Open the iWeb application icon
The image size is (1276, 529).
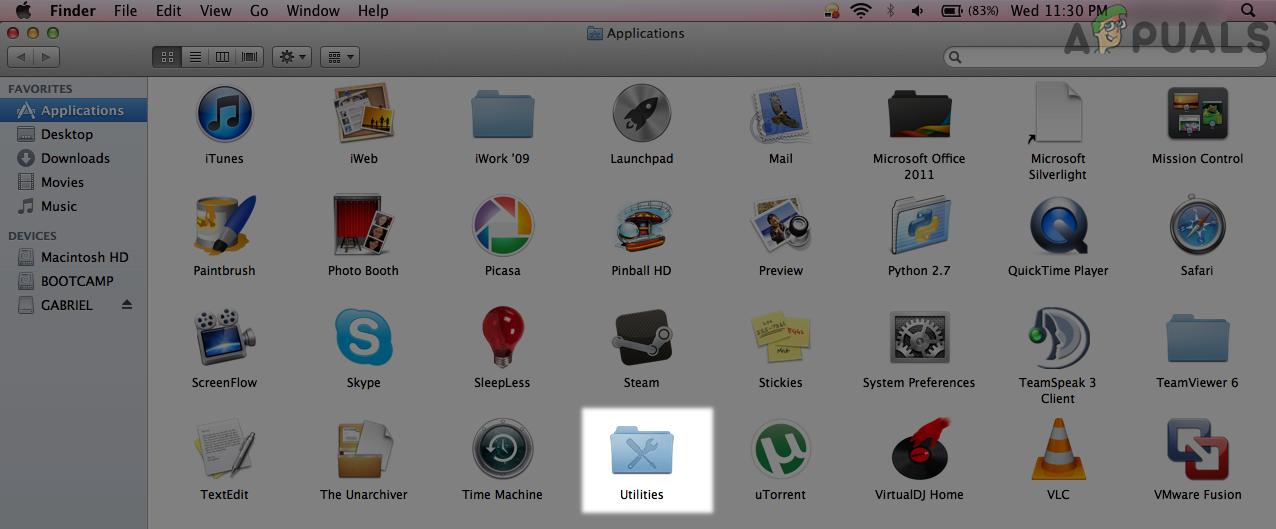click(363, 114)
